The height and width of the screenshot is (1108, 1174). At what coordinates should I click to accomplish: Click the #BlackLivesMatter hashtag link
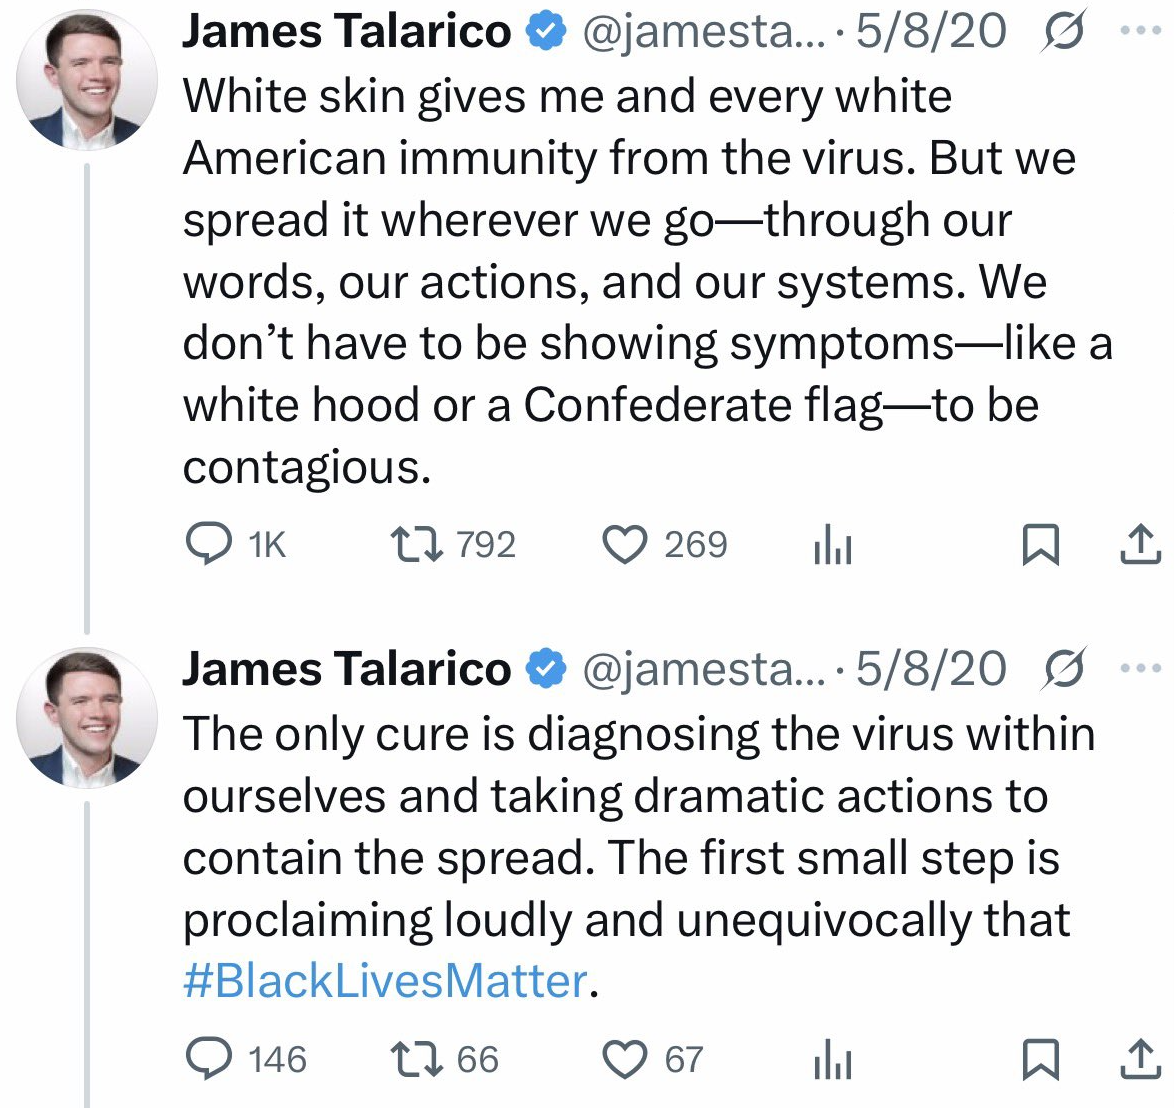pos(384,981)
